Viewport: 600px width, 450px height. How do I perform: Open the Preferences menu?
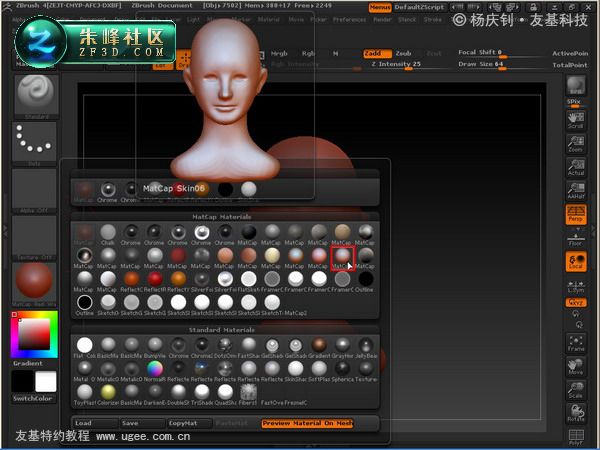click(x=349, y=20)
